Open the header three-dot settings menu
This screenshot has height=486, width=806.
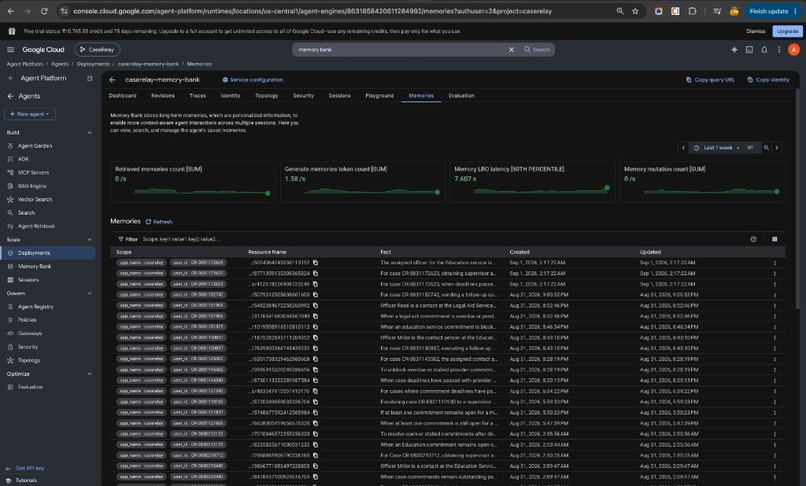click(779, 49)
